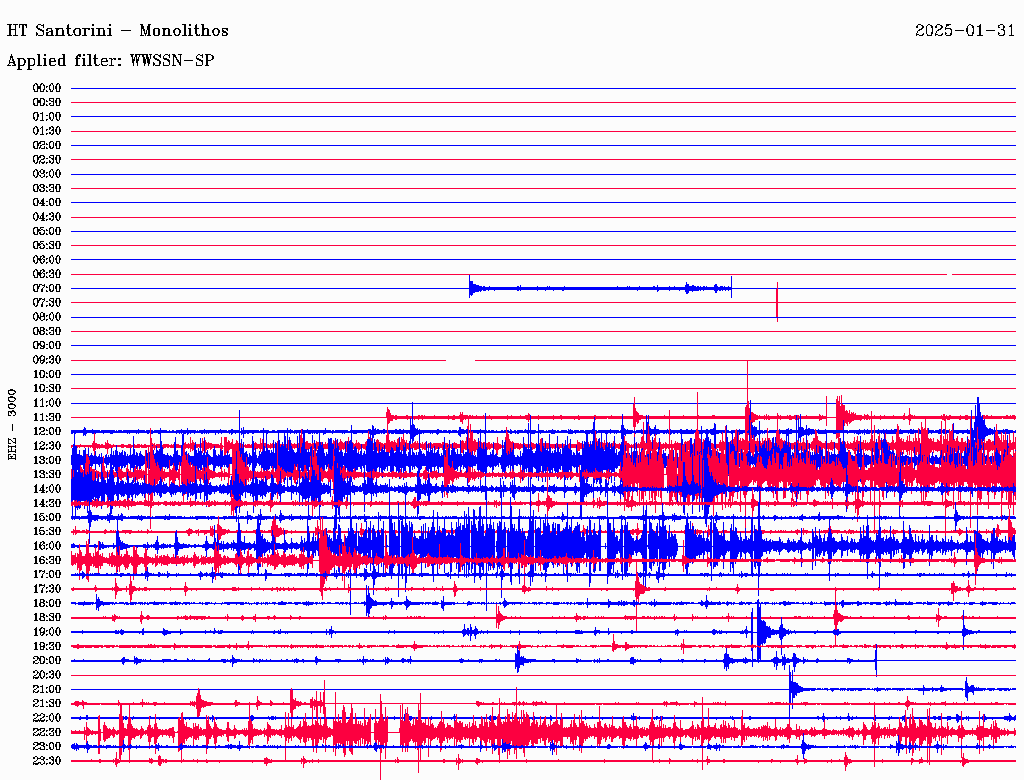Viewport: 1024px width, 780px height.
Task: Click the 07:00 time label
Action: click(x=47, y=289)
